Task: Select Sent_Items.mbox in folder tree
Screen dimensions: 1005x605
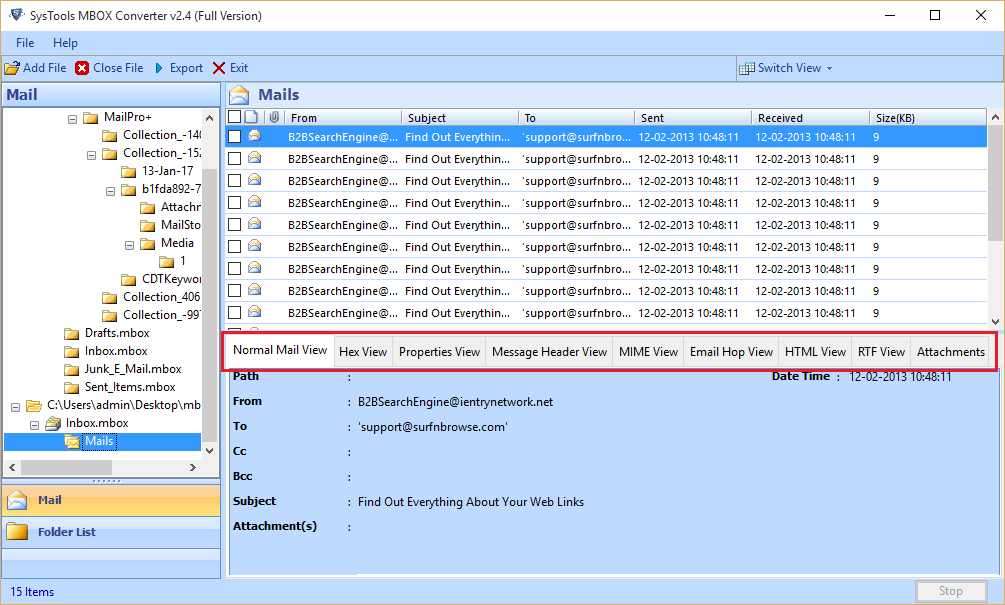Action: click(x=130, y=387)
